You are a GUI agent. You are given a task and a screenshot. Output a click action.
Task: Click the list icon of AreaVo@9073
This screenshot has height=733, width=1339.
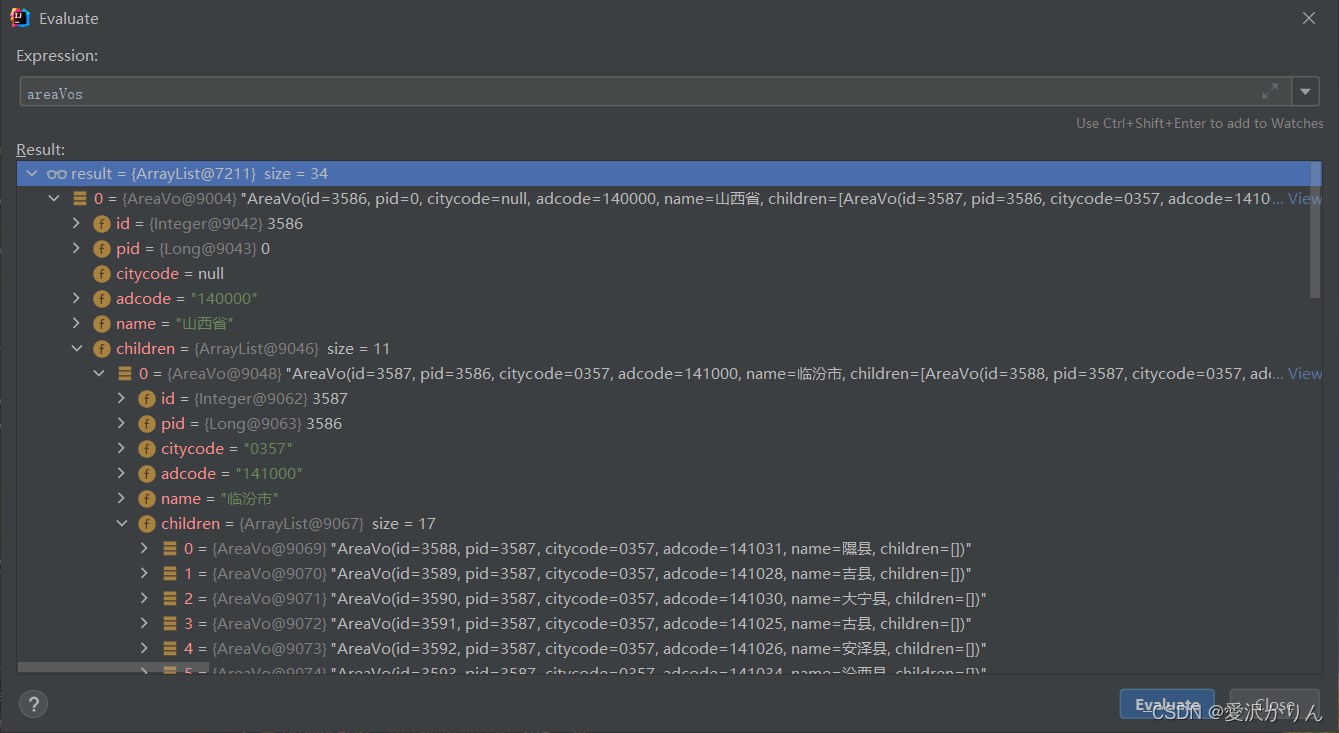170,649
